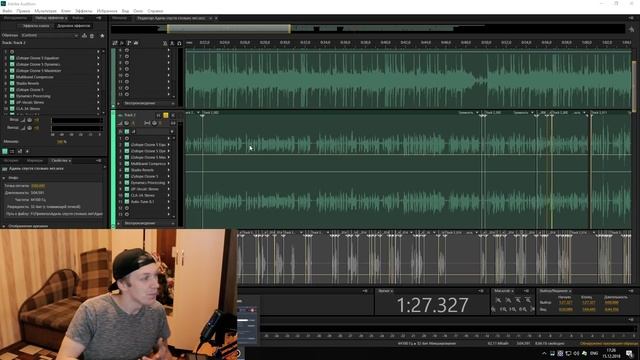Open arrow menu for Multiband Compressor rack slot

[98, 77]
